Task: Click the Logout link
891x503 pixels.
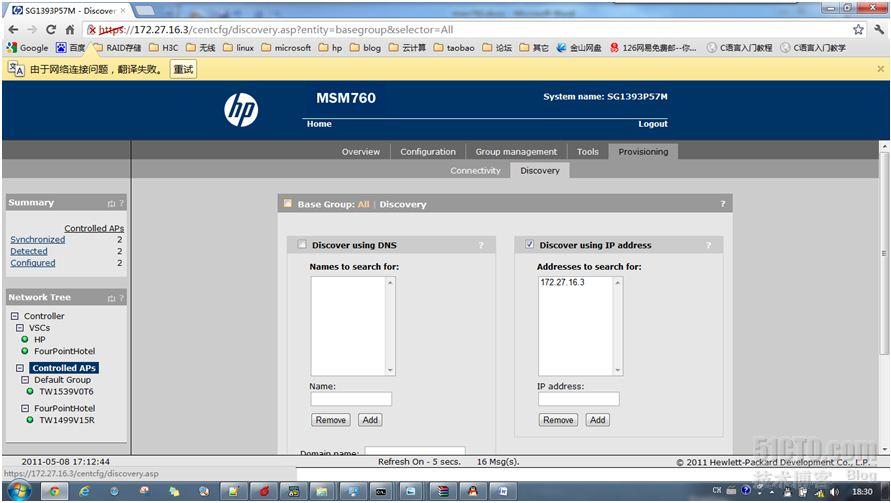Action: (653, 124)
